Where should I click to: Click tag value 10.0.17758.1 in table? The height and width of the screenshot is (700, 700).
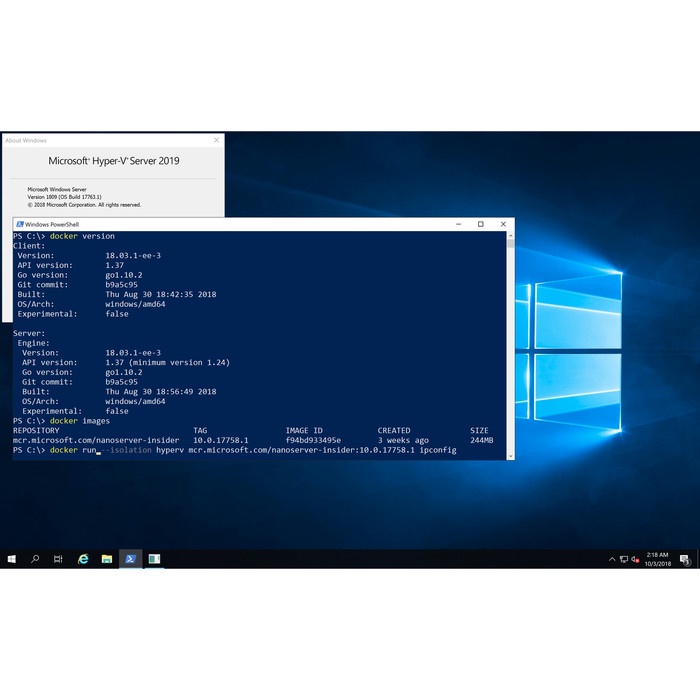(221, 440)
